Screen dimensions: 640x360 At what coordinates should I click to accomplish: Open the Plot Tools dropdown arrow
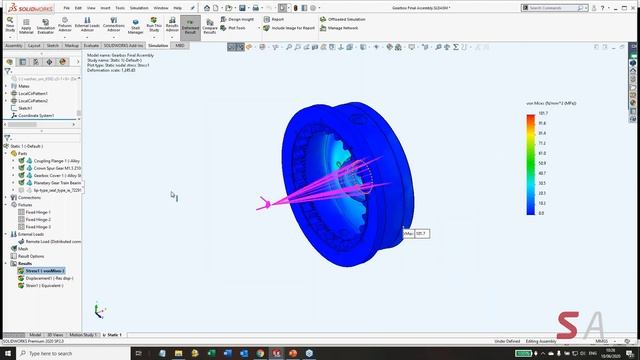259,28
